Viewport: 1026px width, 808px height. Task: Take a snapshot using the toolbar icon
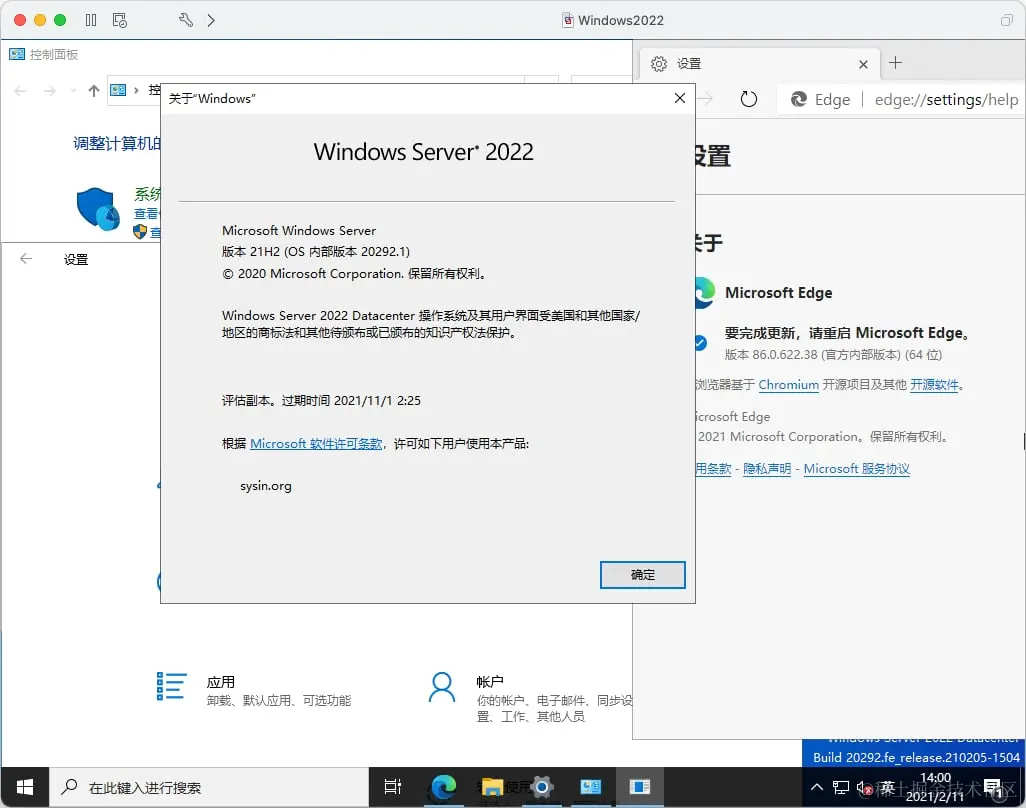pyautogui.click(x=122, y=19)
